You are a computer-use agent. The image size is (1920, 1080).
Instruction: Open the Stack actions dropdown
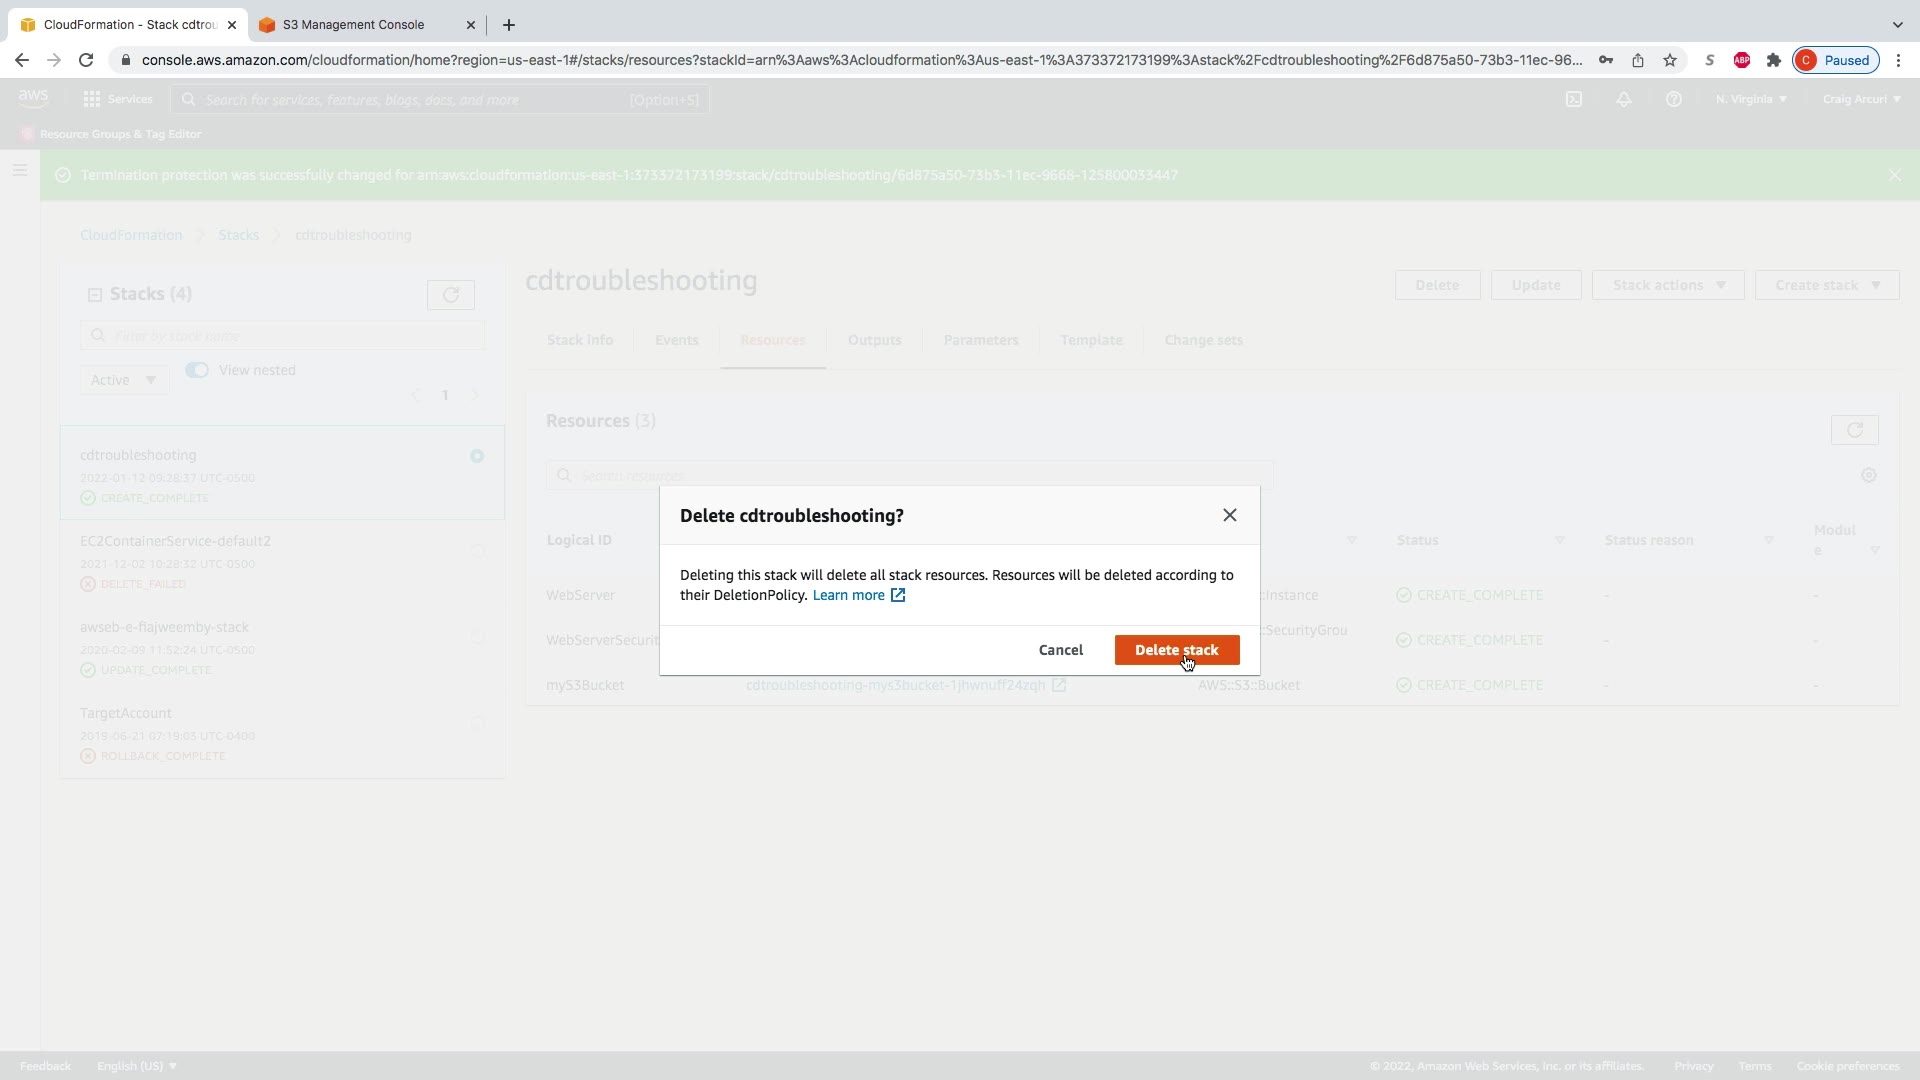coord(1667,285)
